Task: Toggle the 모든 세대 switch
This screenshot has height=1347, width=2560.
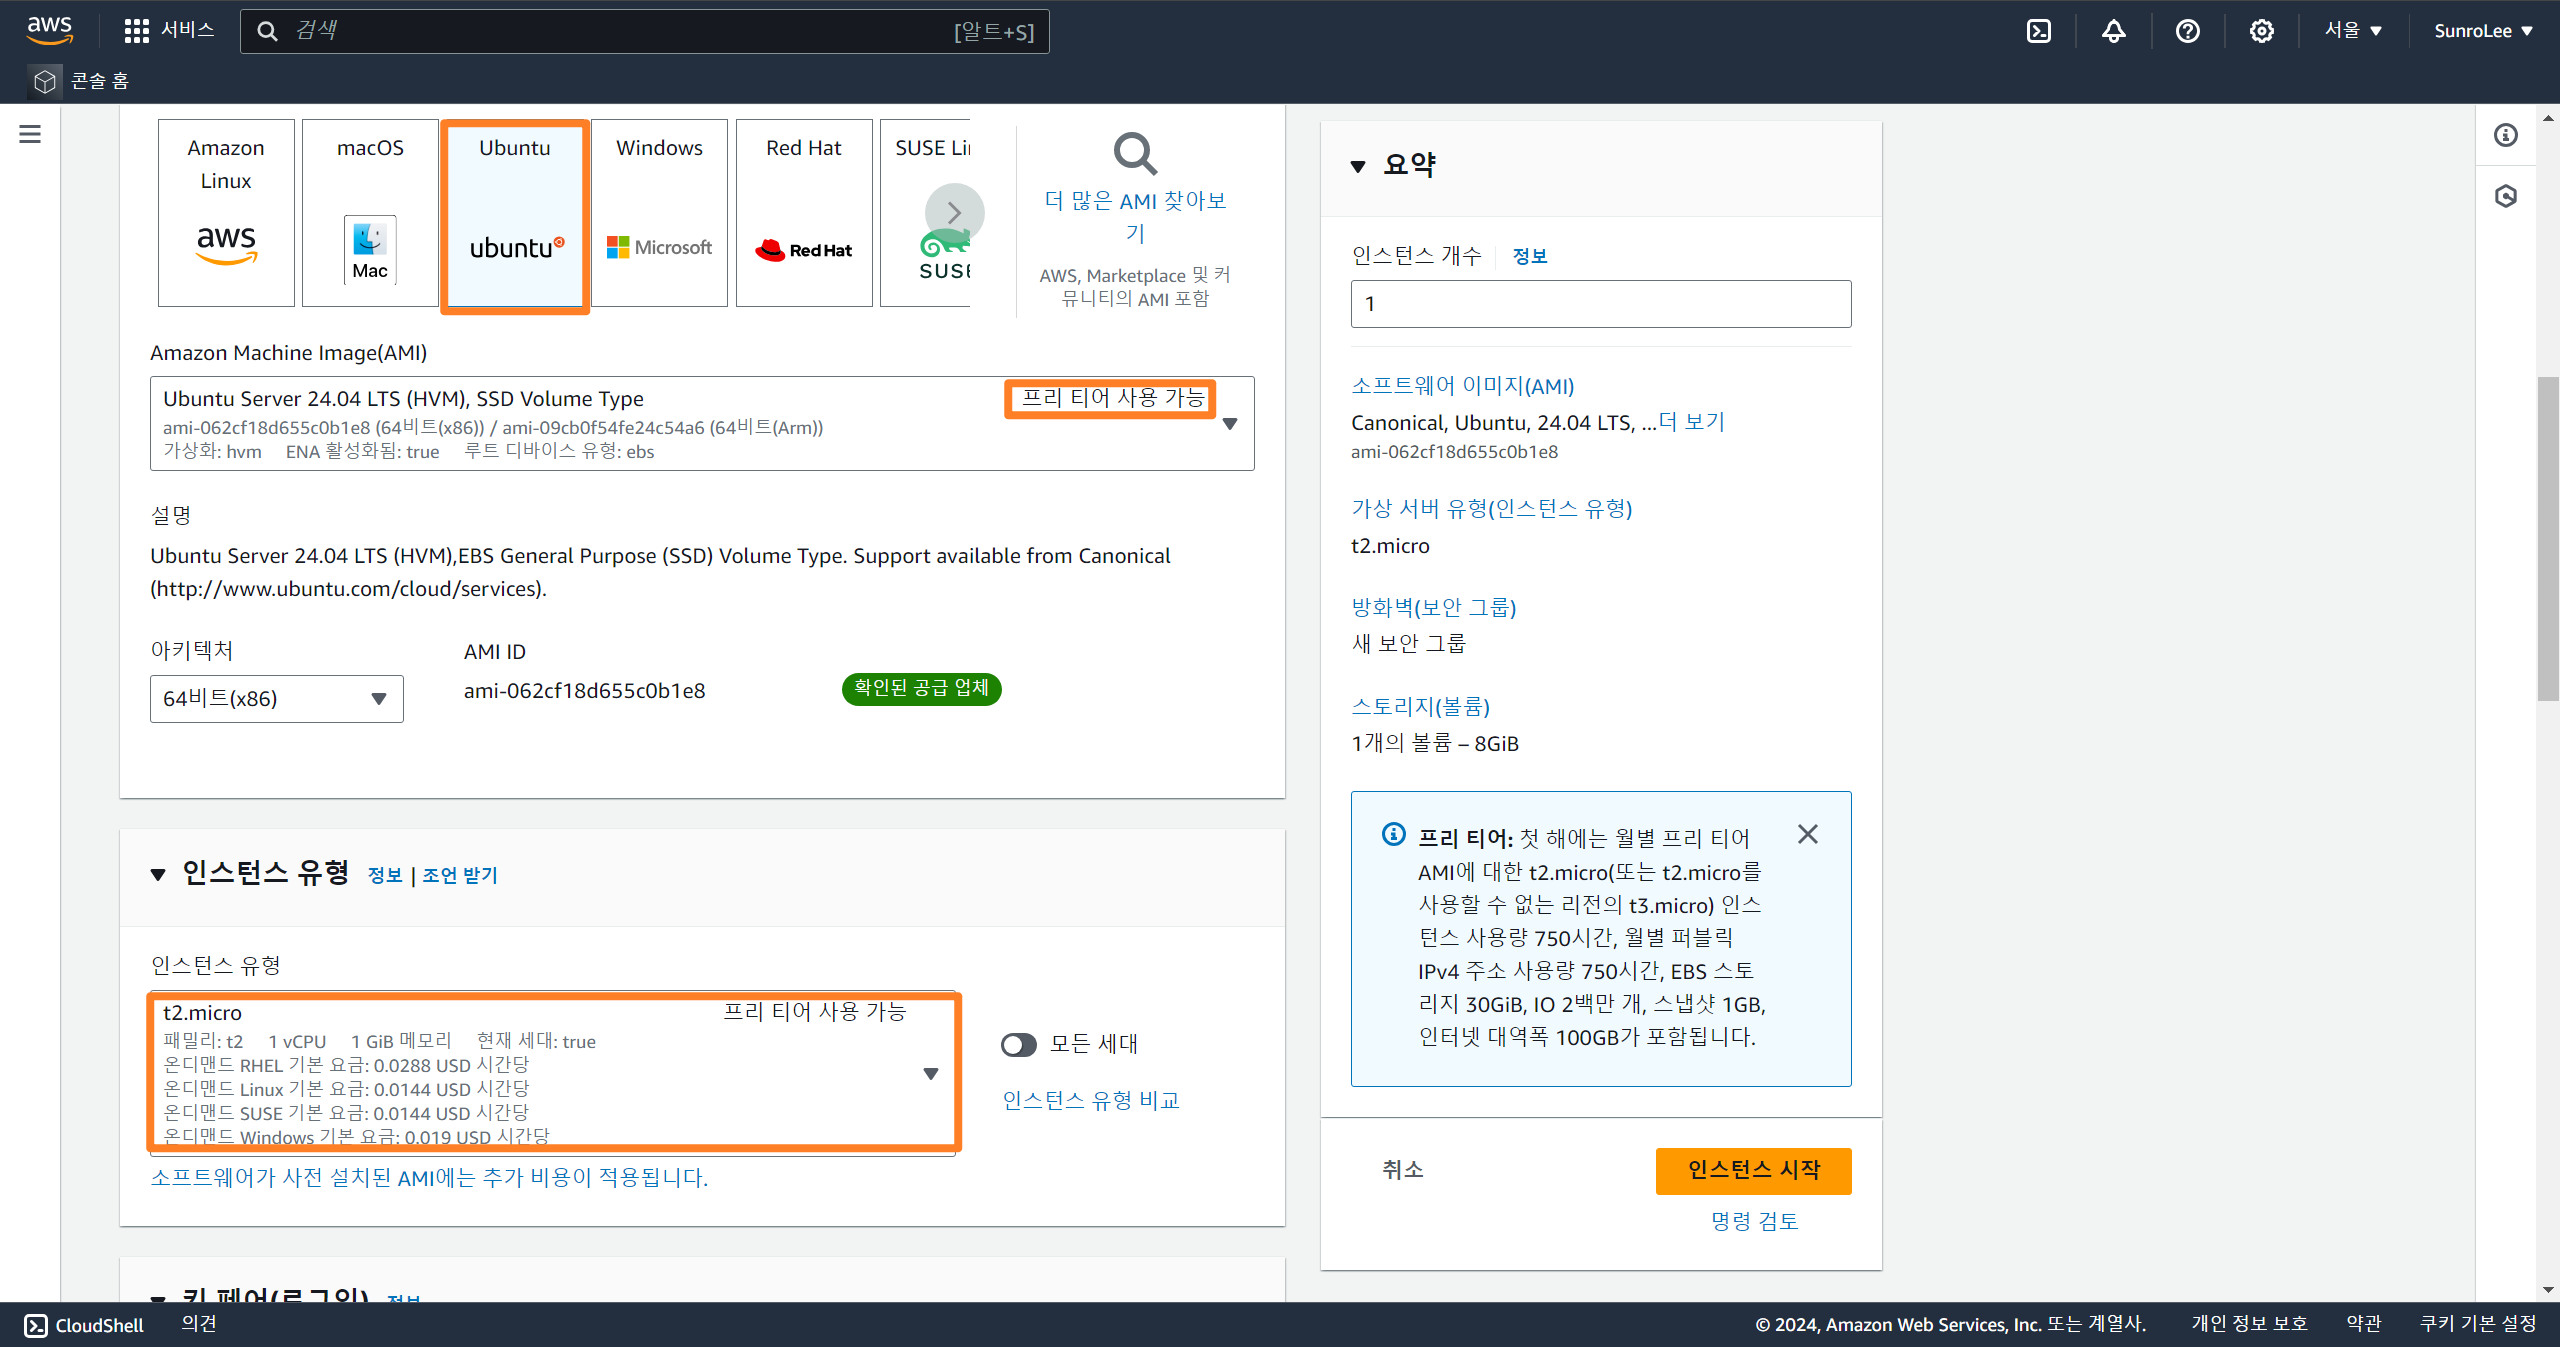Action: (x=1018, y=1045)
